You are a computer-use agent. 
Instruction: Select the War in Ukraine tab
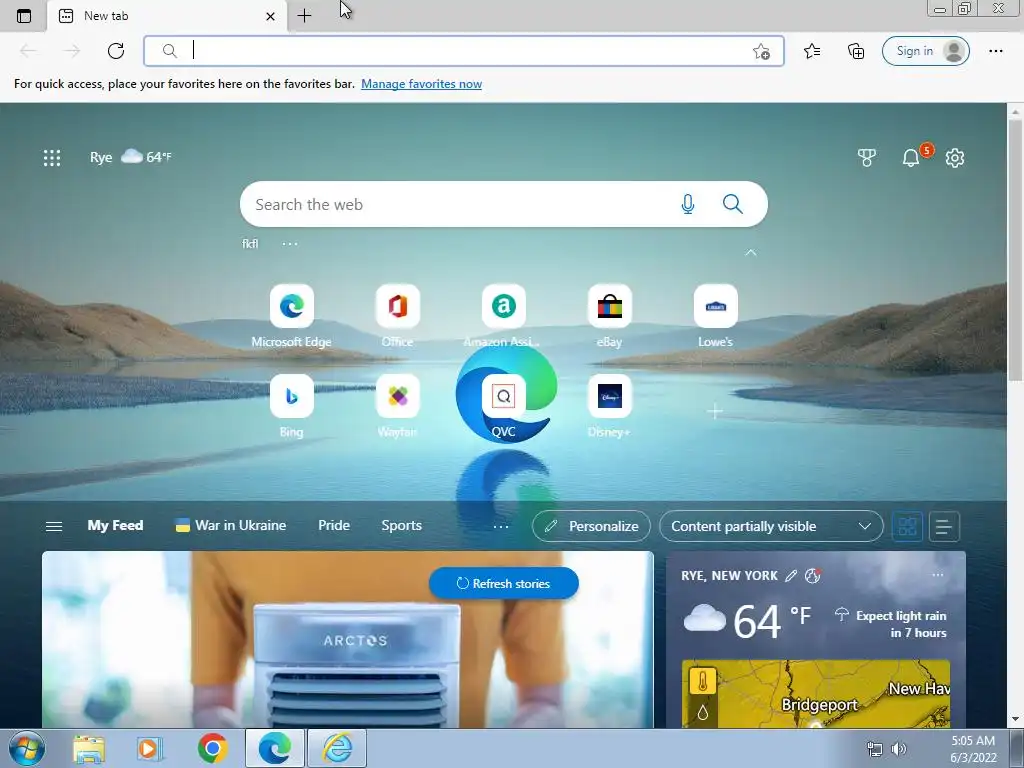point(231,526)
